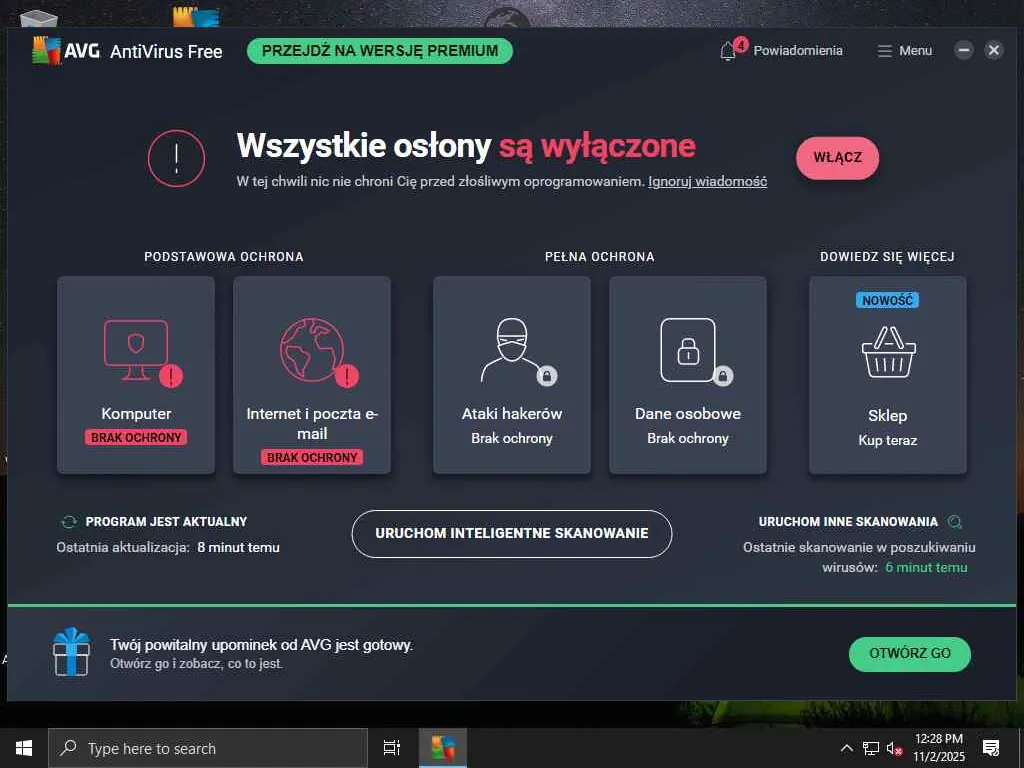Show hidden tray icons chevron
This screenshot has width=1024, height=768.
coord(846,748)
